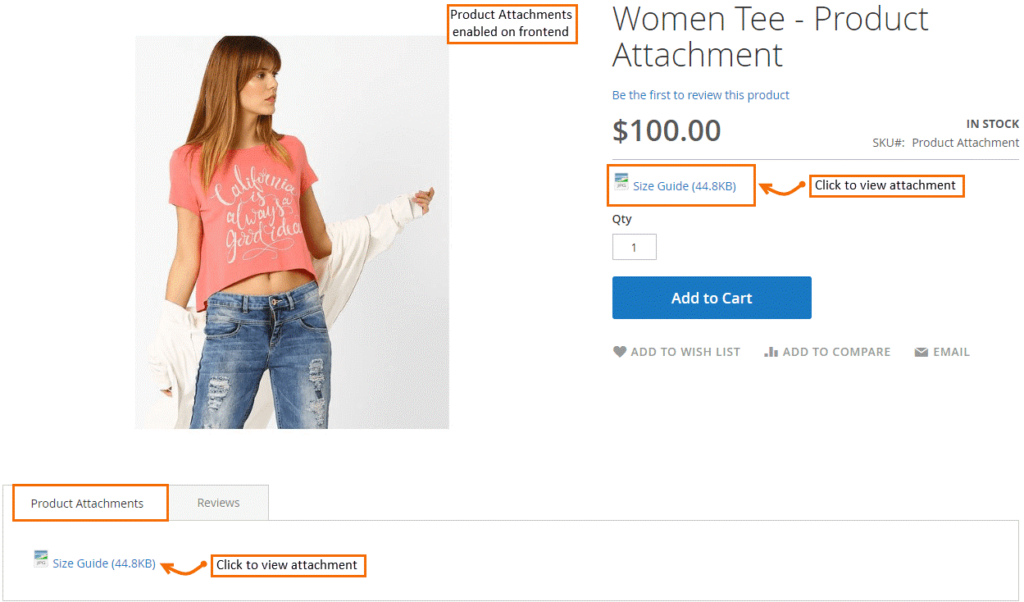Click the ADD TO WISH LIST label
The width and height of the screenshot is (1024, 602).
tap(686, 351)
